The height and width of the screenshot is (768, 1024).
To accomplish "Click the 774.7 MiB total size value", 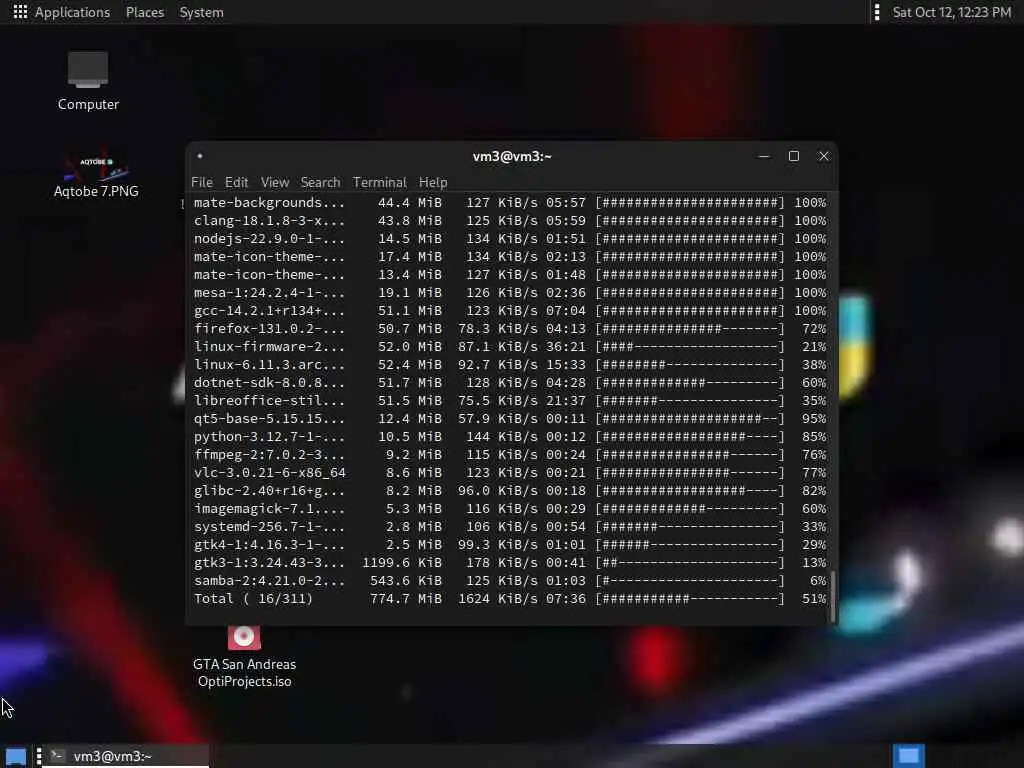I will click(406, 599).
